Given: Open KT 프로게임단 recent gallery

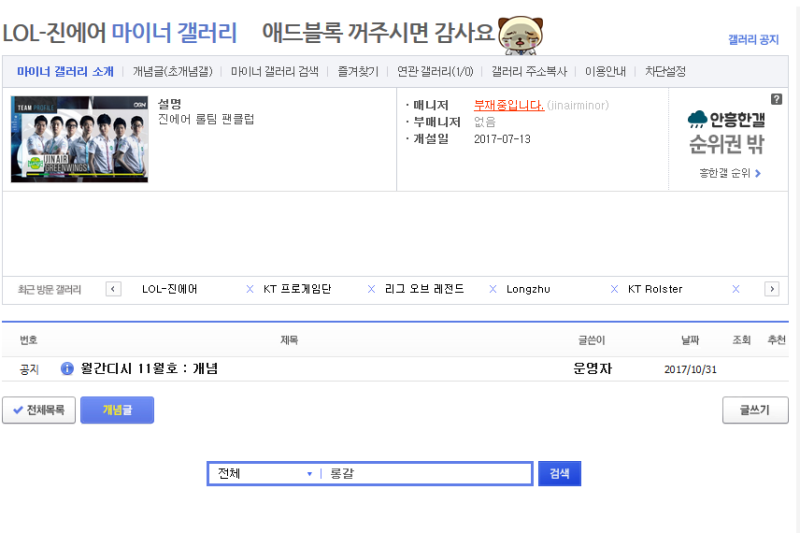Looking at the screenshot, I should [297, 289].
